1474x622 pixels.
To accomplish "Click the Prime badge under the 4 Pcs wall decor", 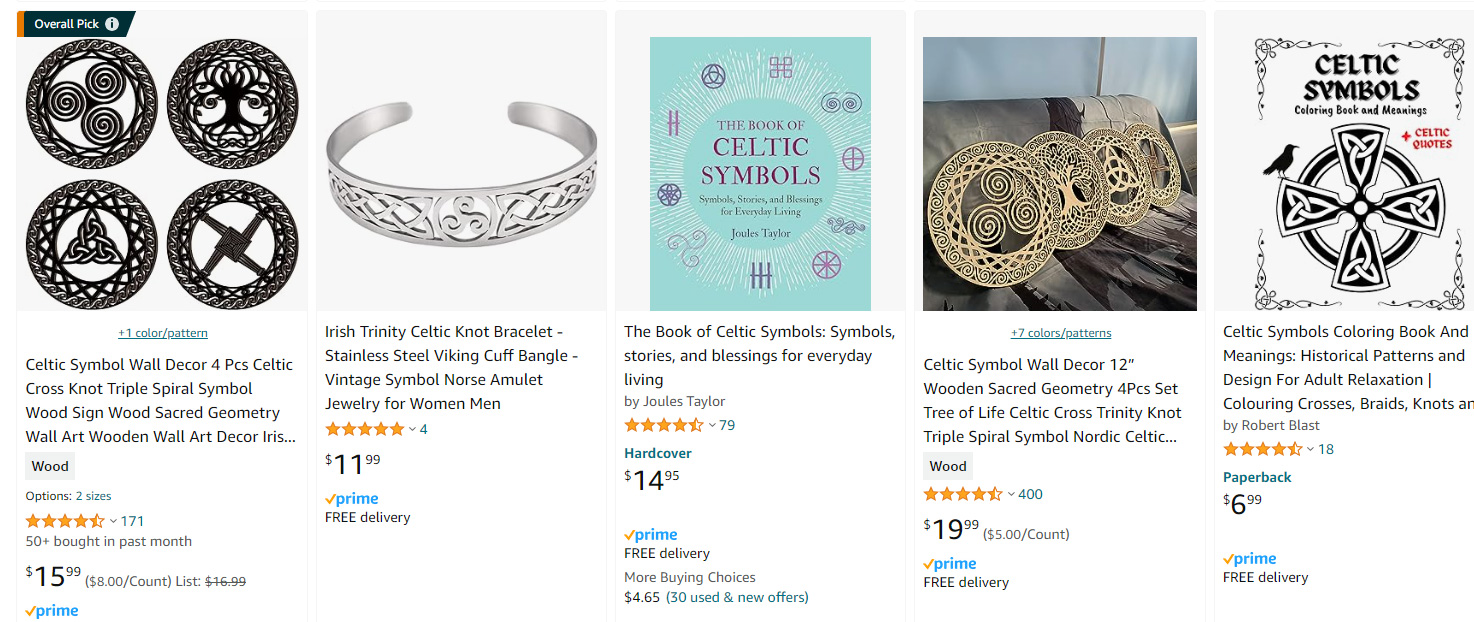I will click(x=51, y=610).
